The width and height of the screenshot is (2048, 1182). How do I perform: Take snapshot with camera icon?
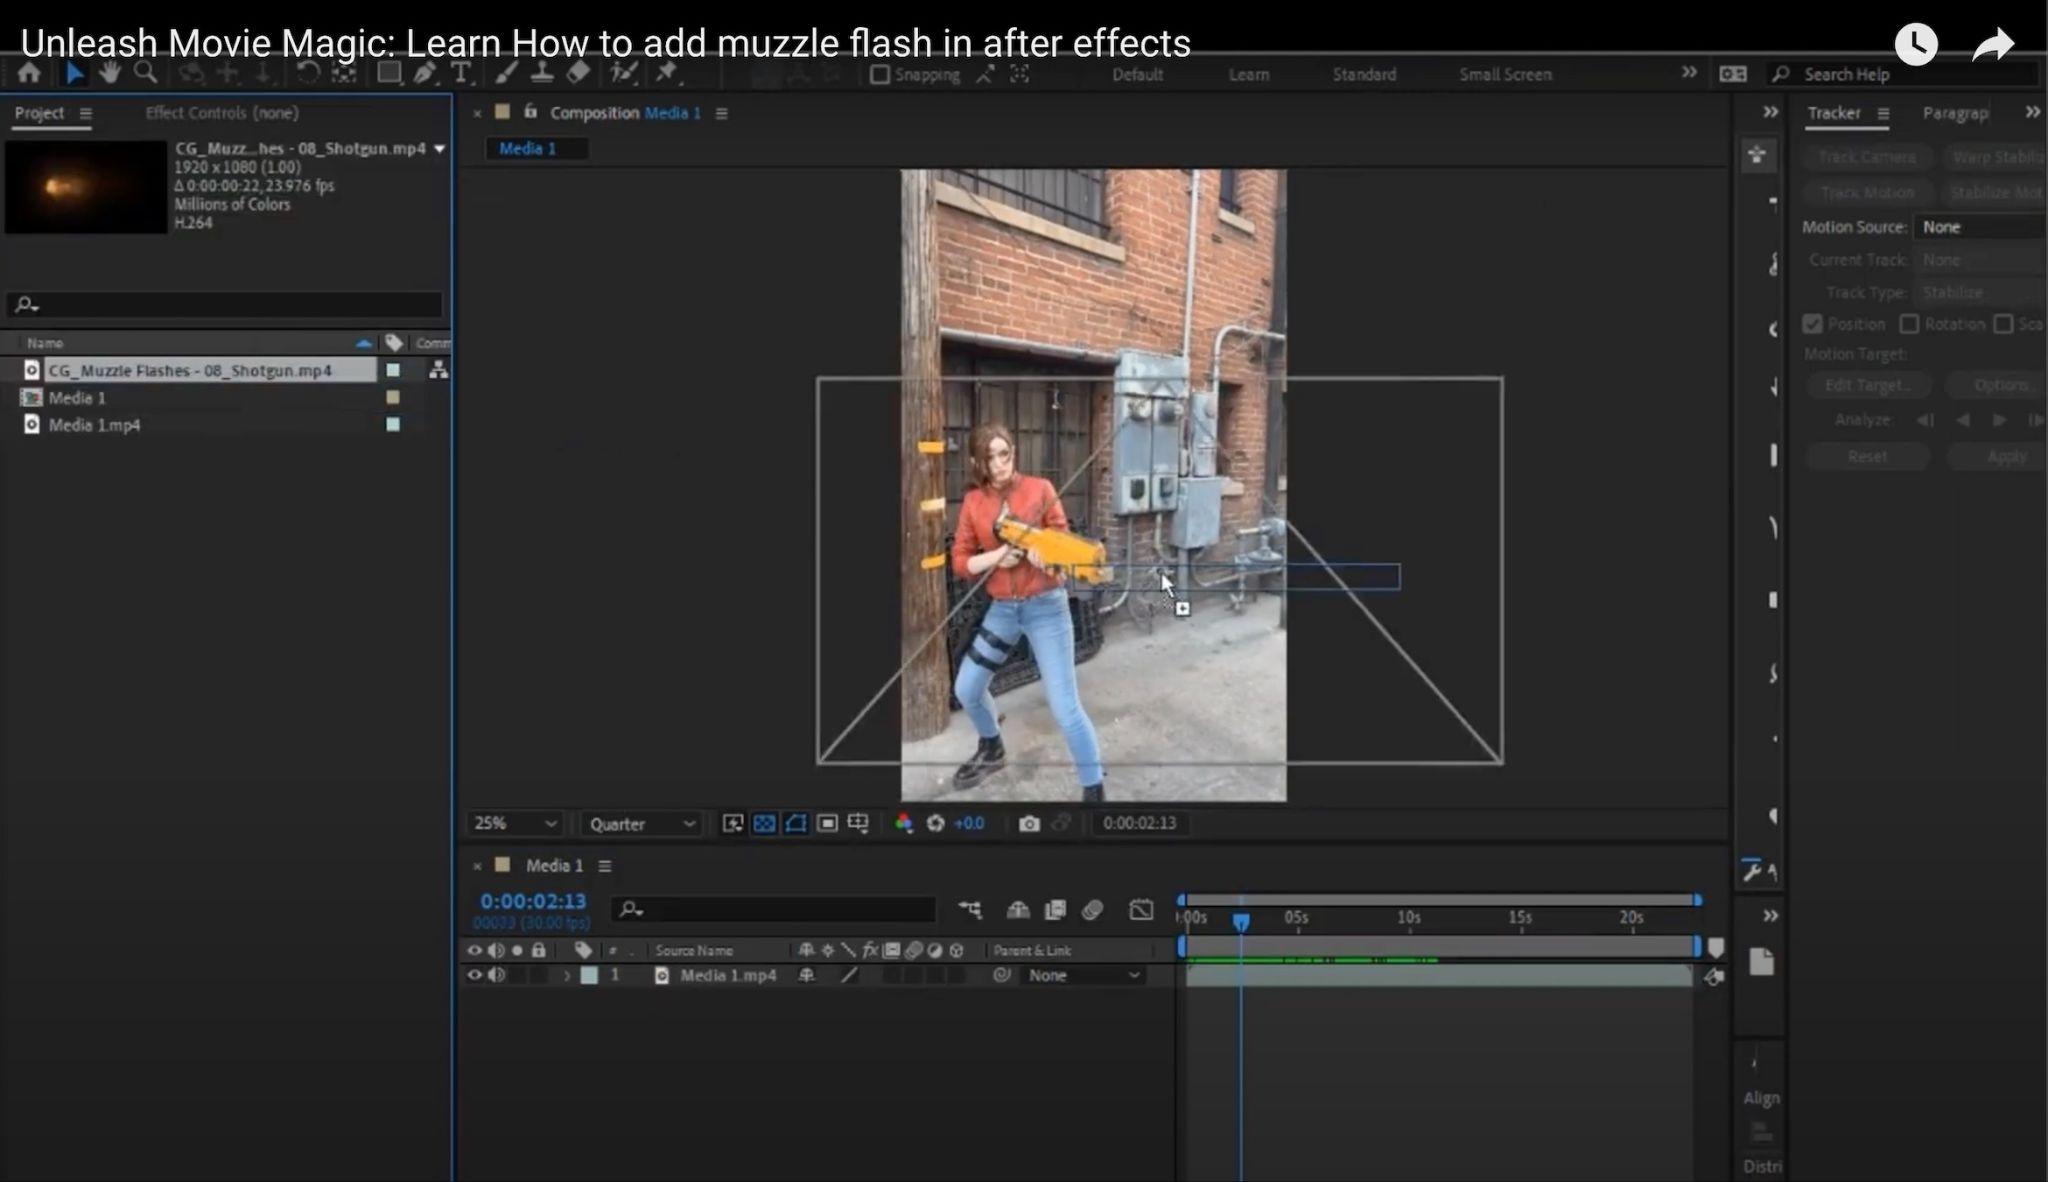pyautogui.click(x=1029, y=823)
